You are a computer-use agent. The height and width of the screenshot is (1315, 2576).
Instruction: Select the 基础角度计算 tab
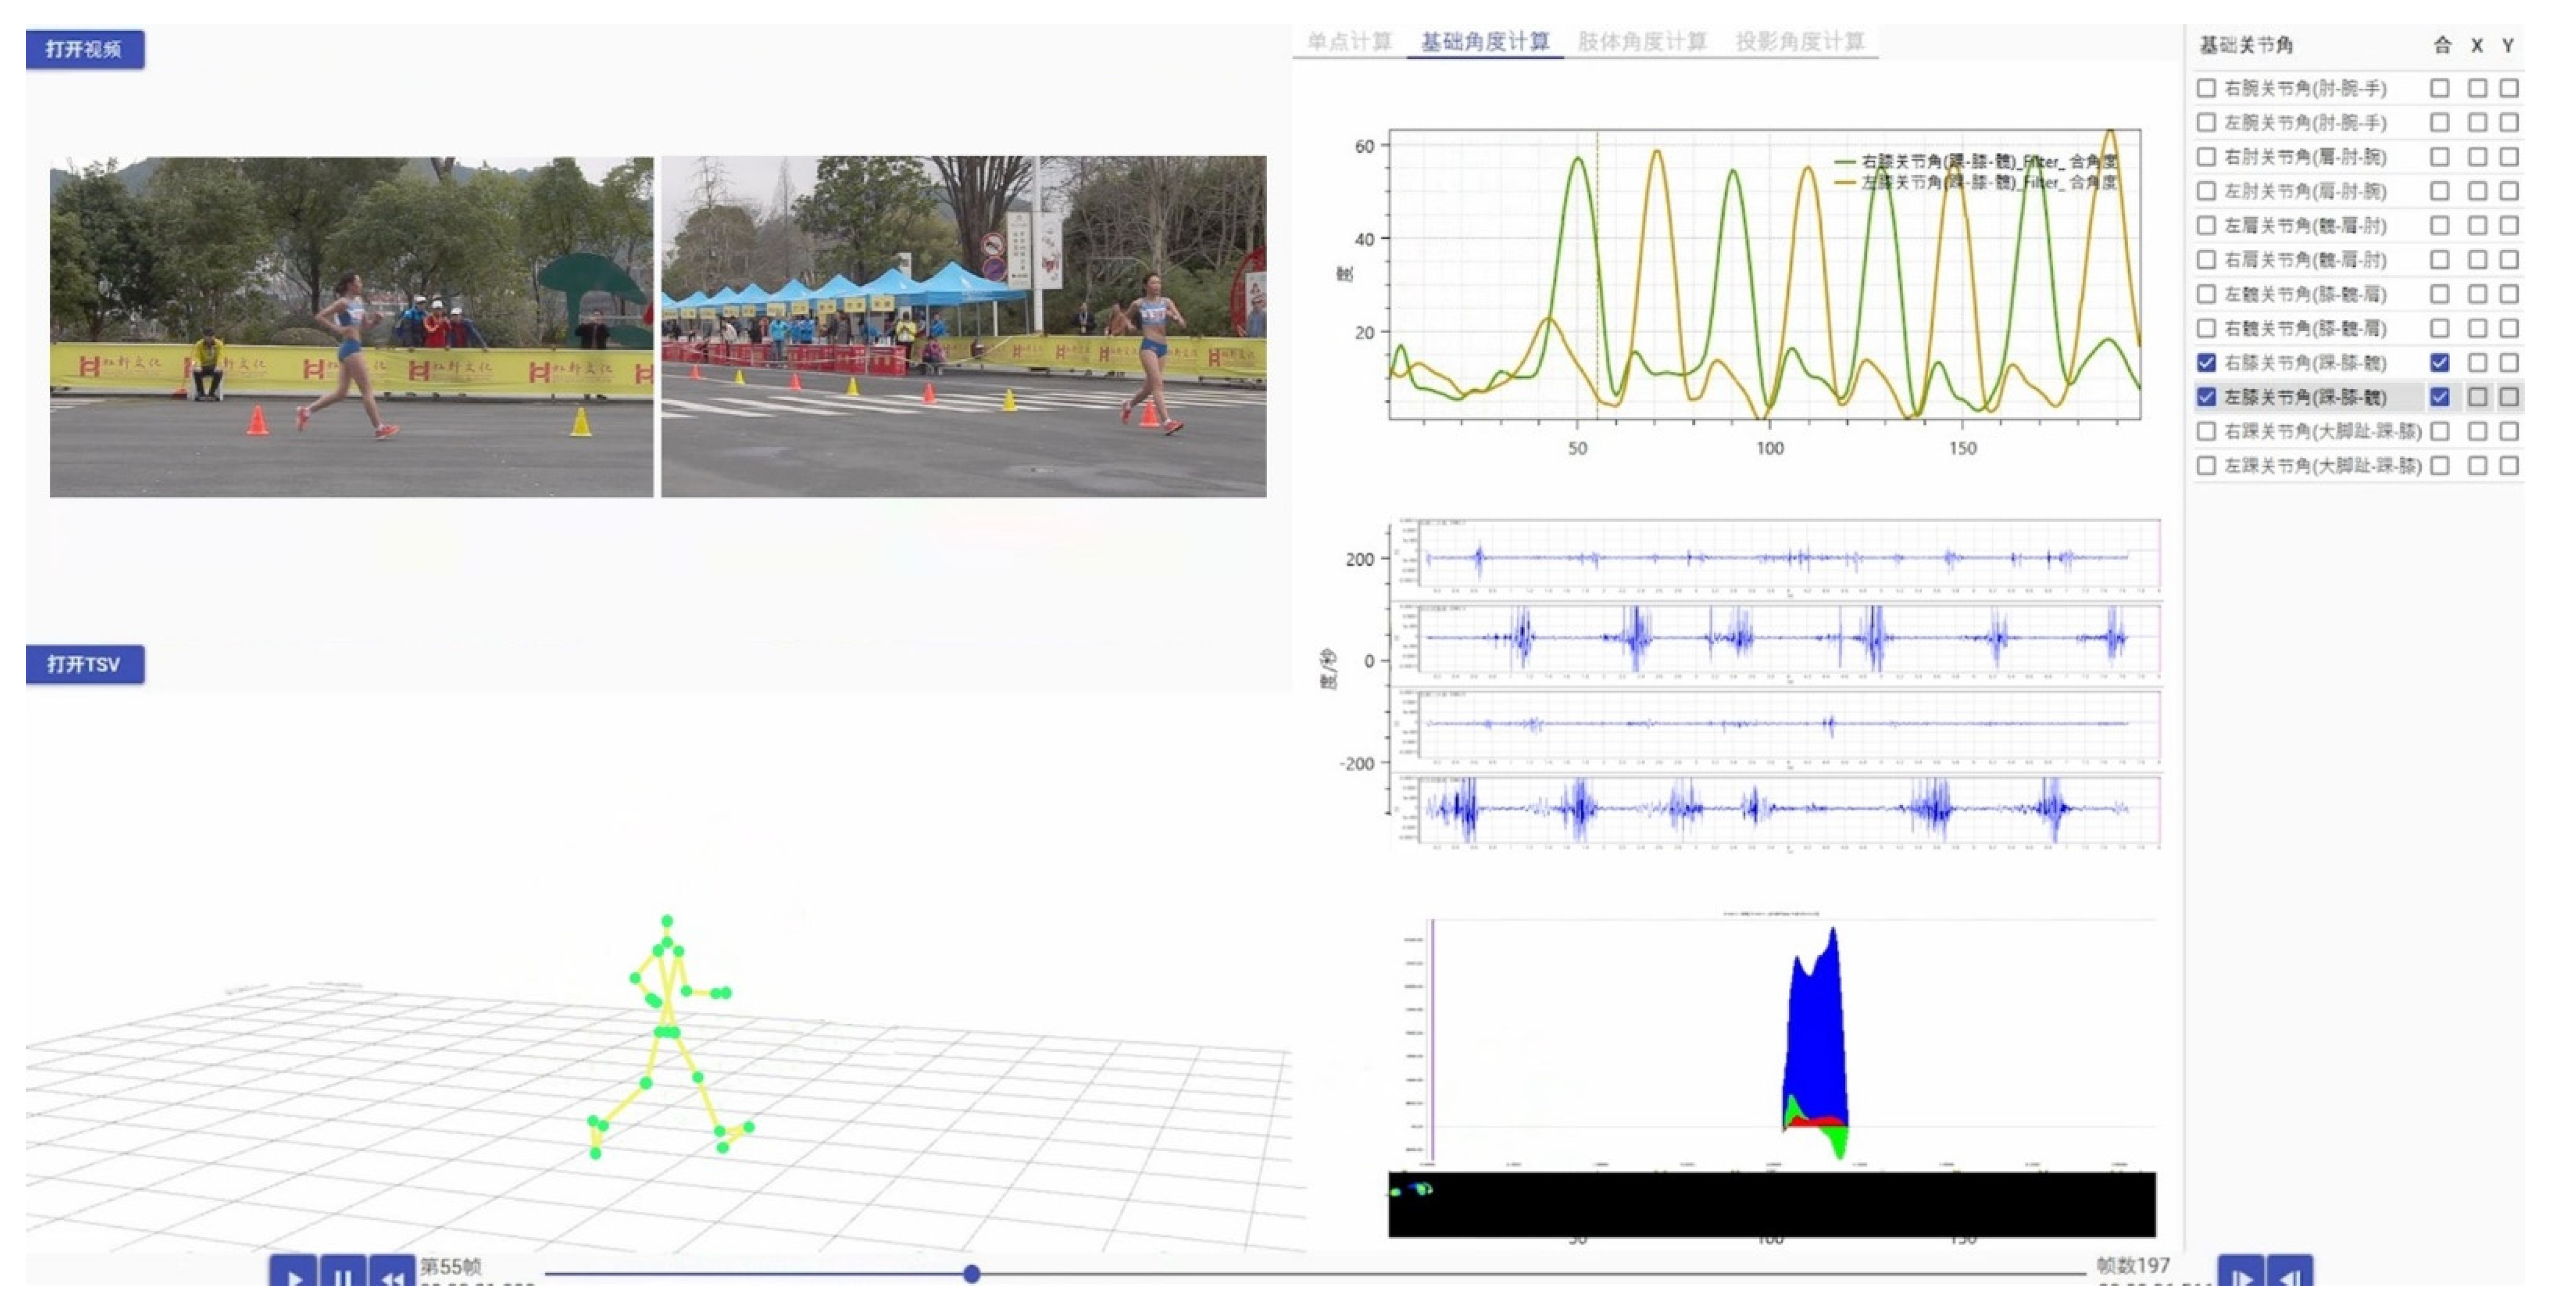point(1485,42)
